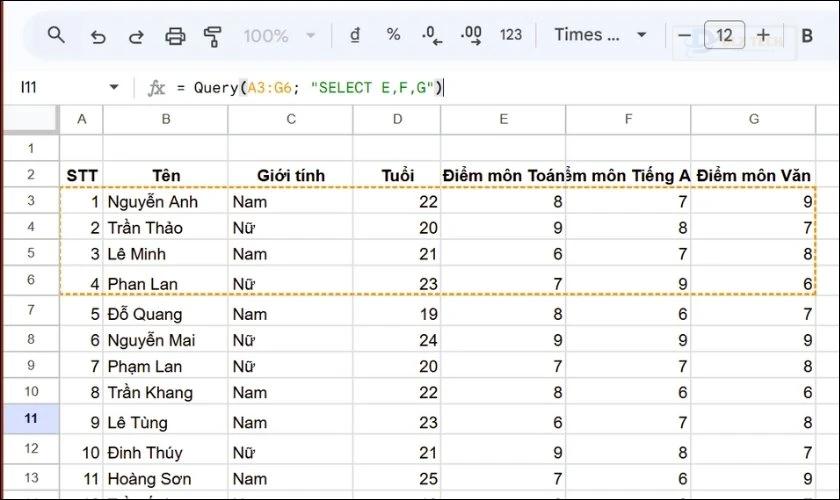Undo the last action
The width and height of the screenshot is (840, 500).
[x=98, y=36]
